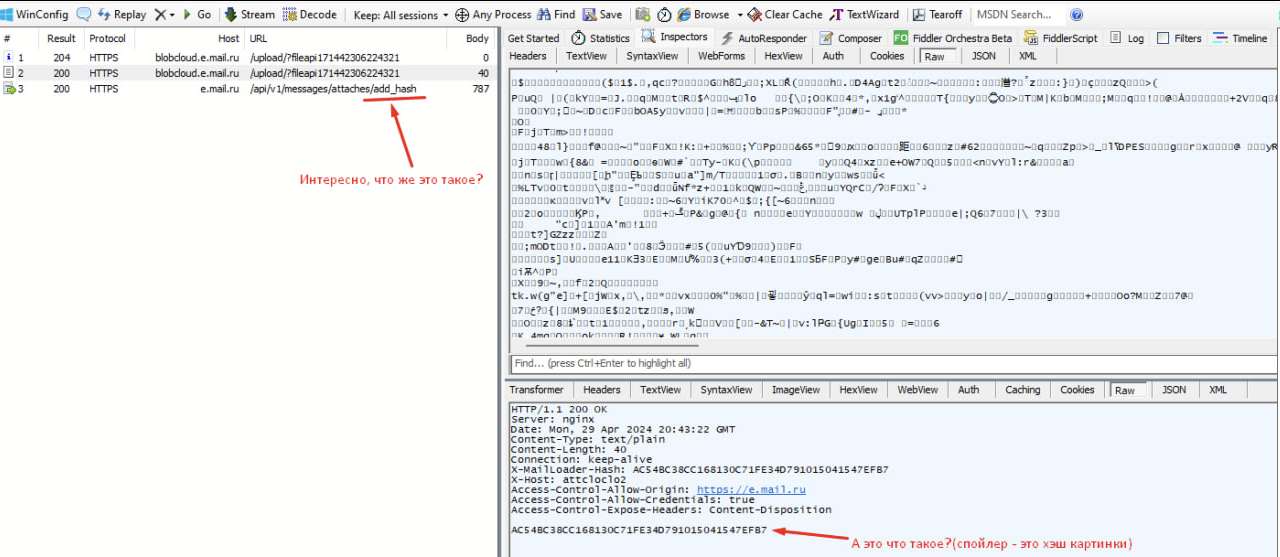Open the Remove sessions X dropdown
The image size is (1280, 557).
pyautogui.click(x=165, y=15)
